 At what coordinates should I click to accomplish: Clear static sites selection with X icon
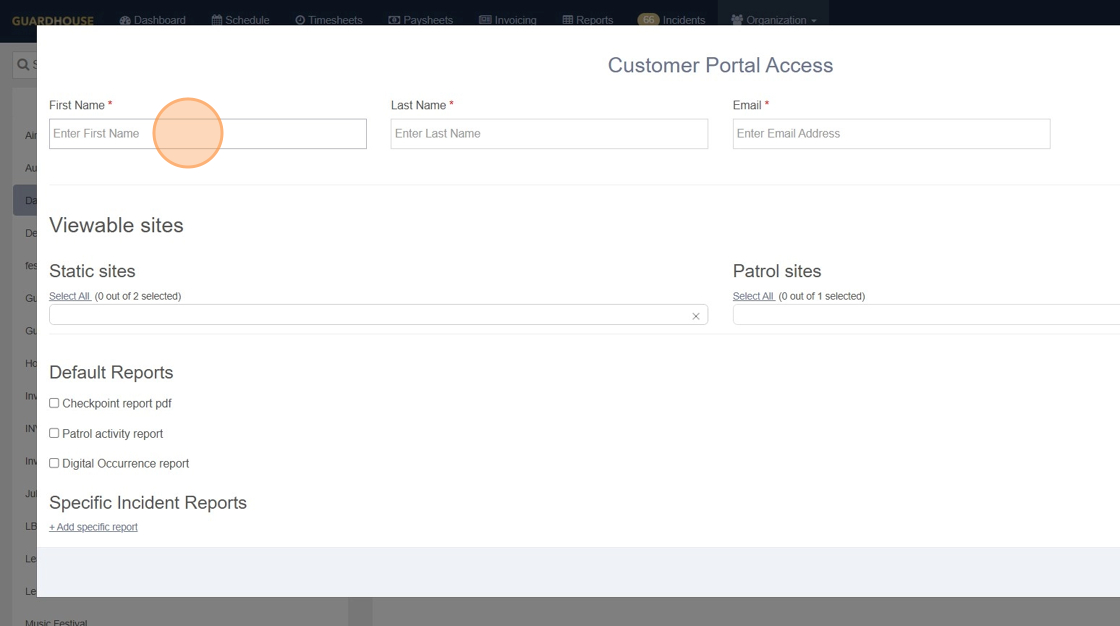pyautogui.click(x=696, y=316)
